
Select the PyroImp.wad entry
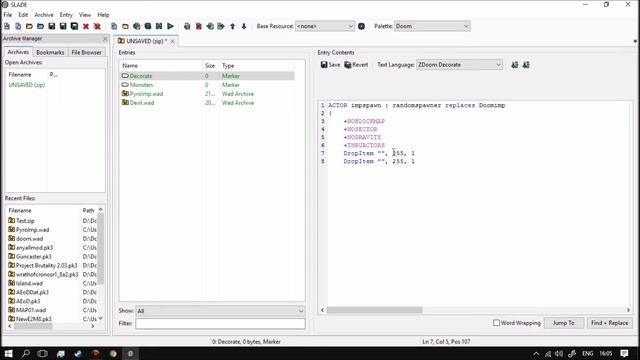tap(207, 94)
